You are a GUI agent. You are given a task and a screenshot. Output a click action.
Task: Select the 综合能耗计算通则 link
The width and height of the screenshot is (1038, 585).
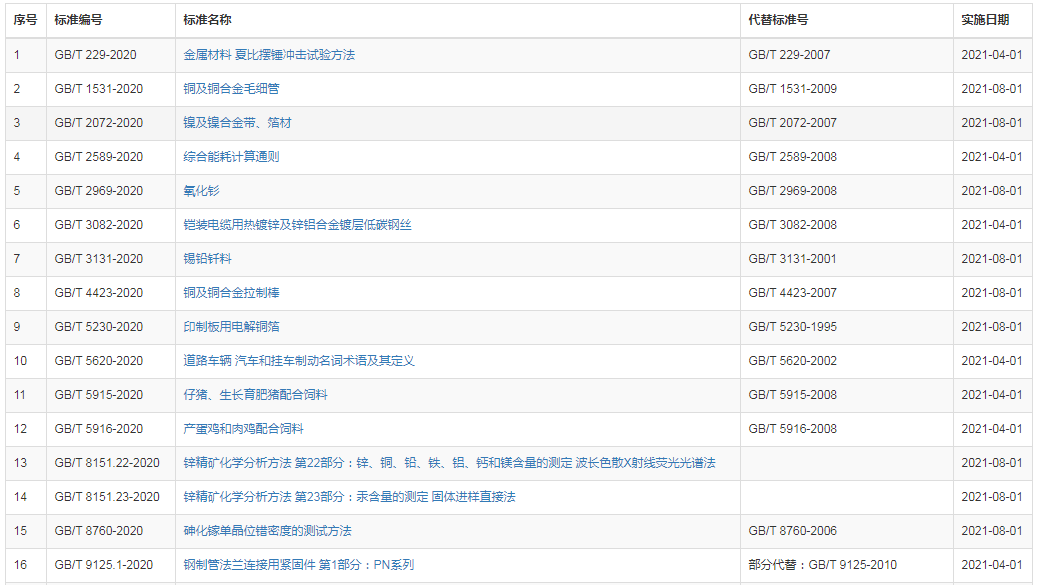(231, 157)
